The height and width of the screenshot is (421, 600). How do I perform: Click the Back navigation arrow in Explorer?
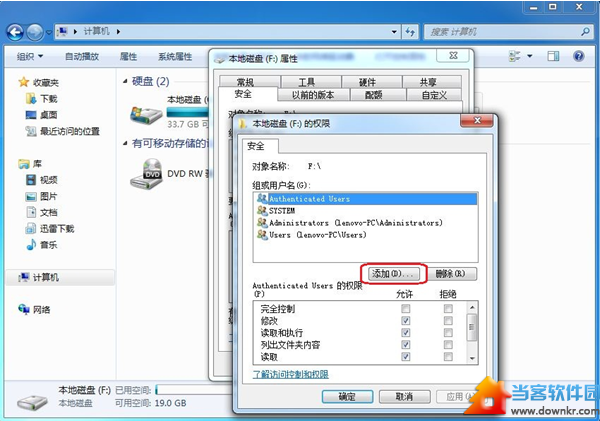tap(15, 32)
